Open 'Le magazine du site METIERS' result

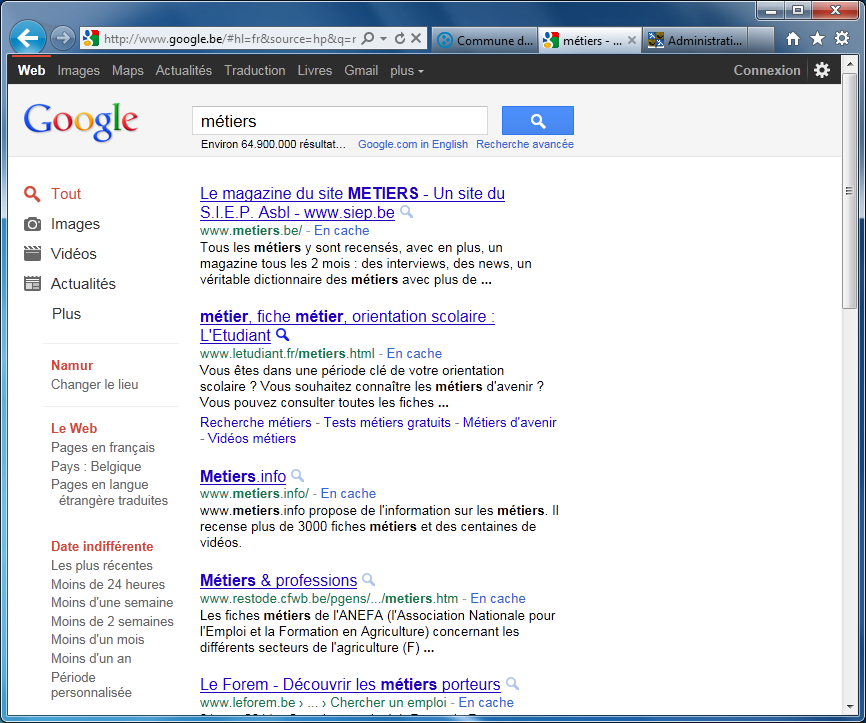point(352,203)
